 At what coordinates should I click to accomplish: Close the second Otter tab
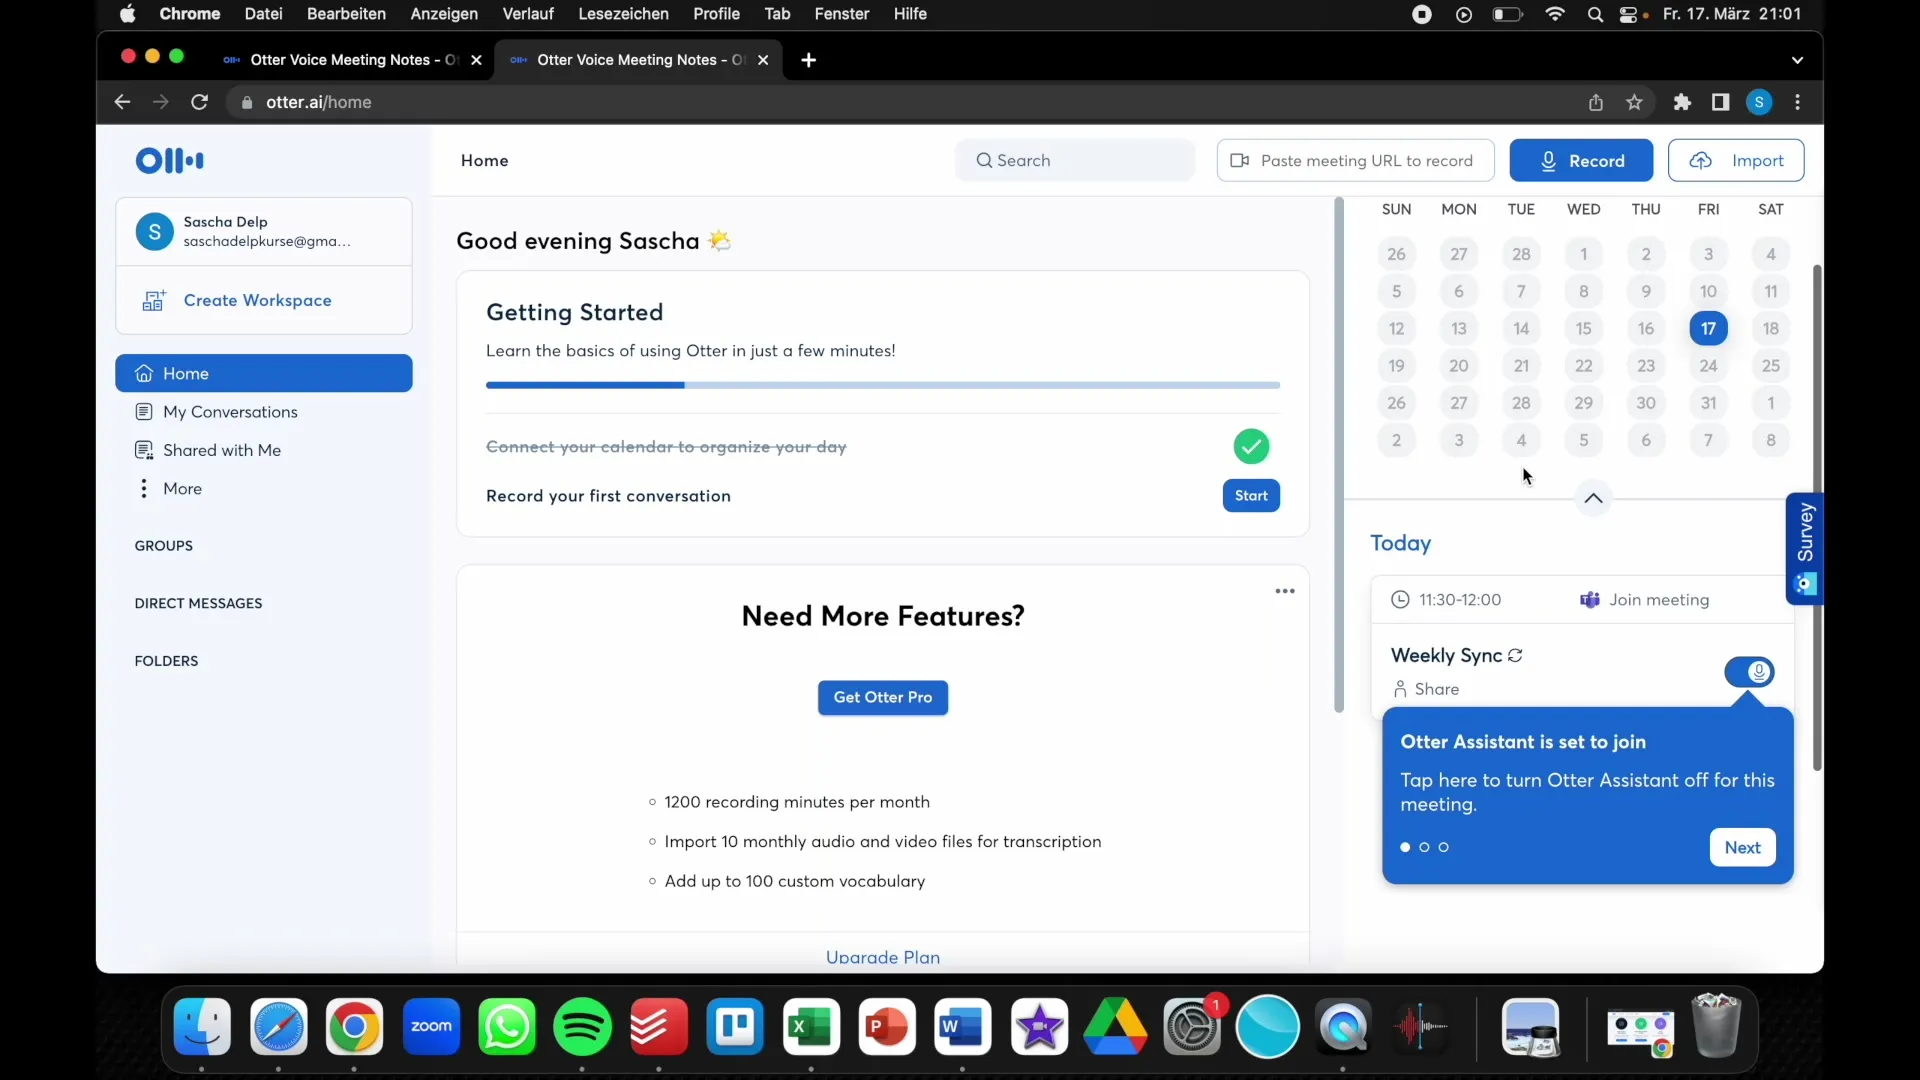763,60
